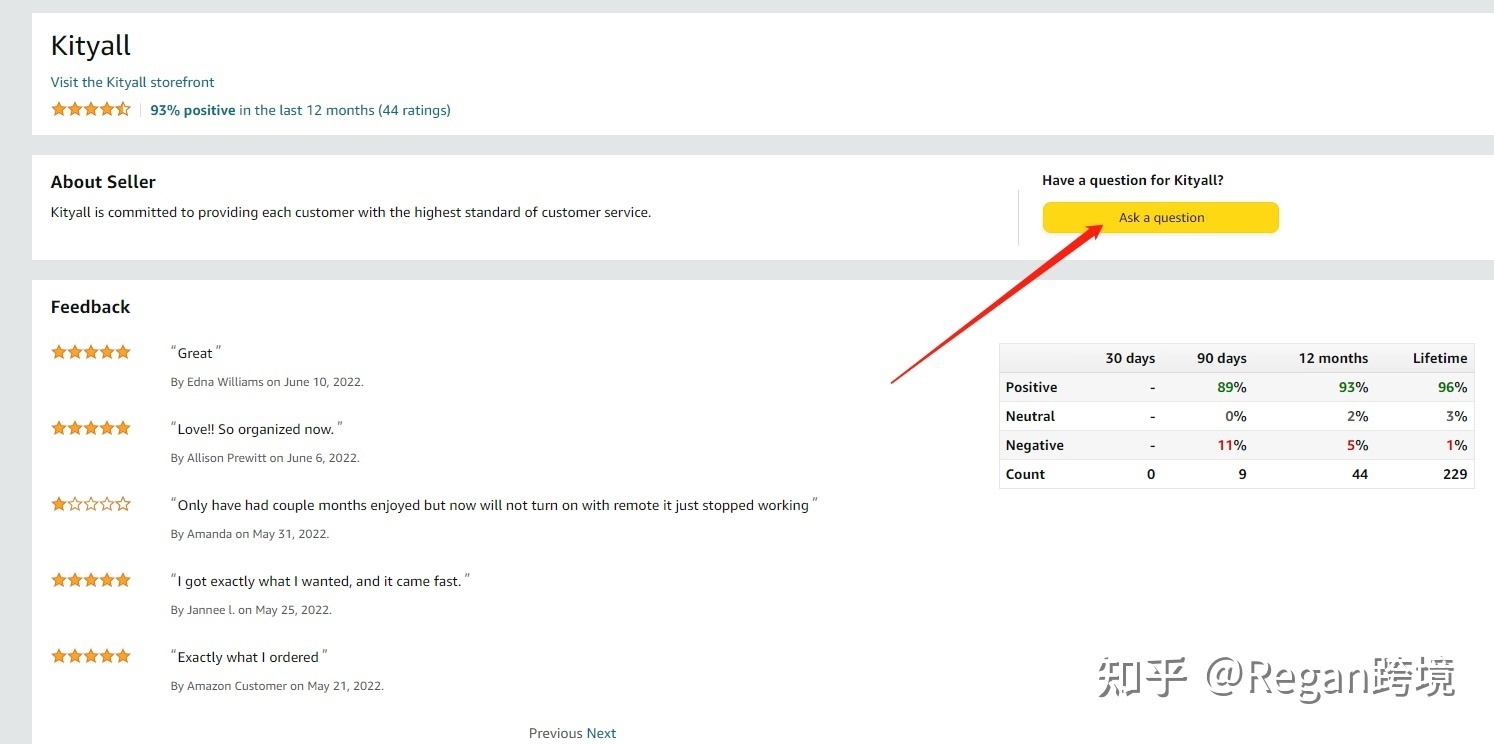Click "By Jannee l. on May 25, 2022"

click(x=251, y=610)
